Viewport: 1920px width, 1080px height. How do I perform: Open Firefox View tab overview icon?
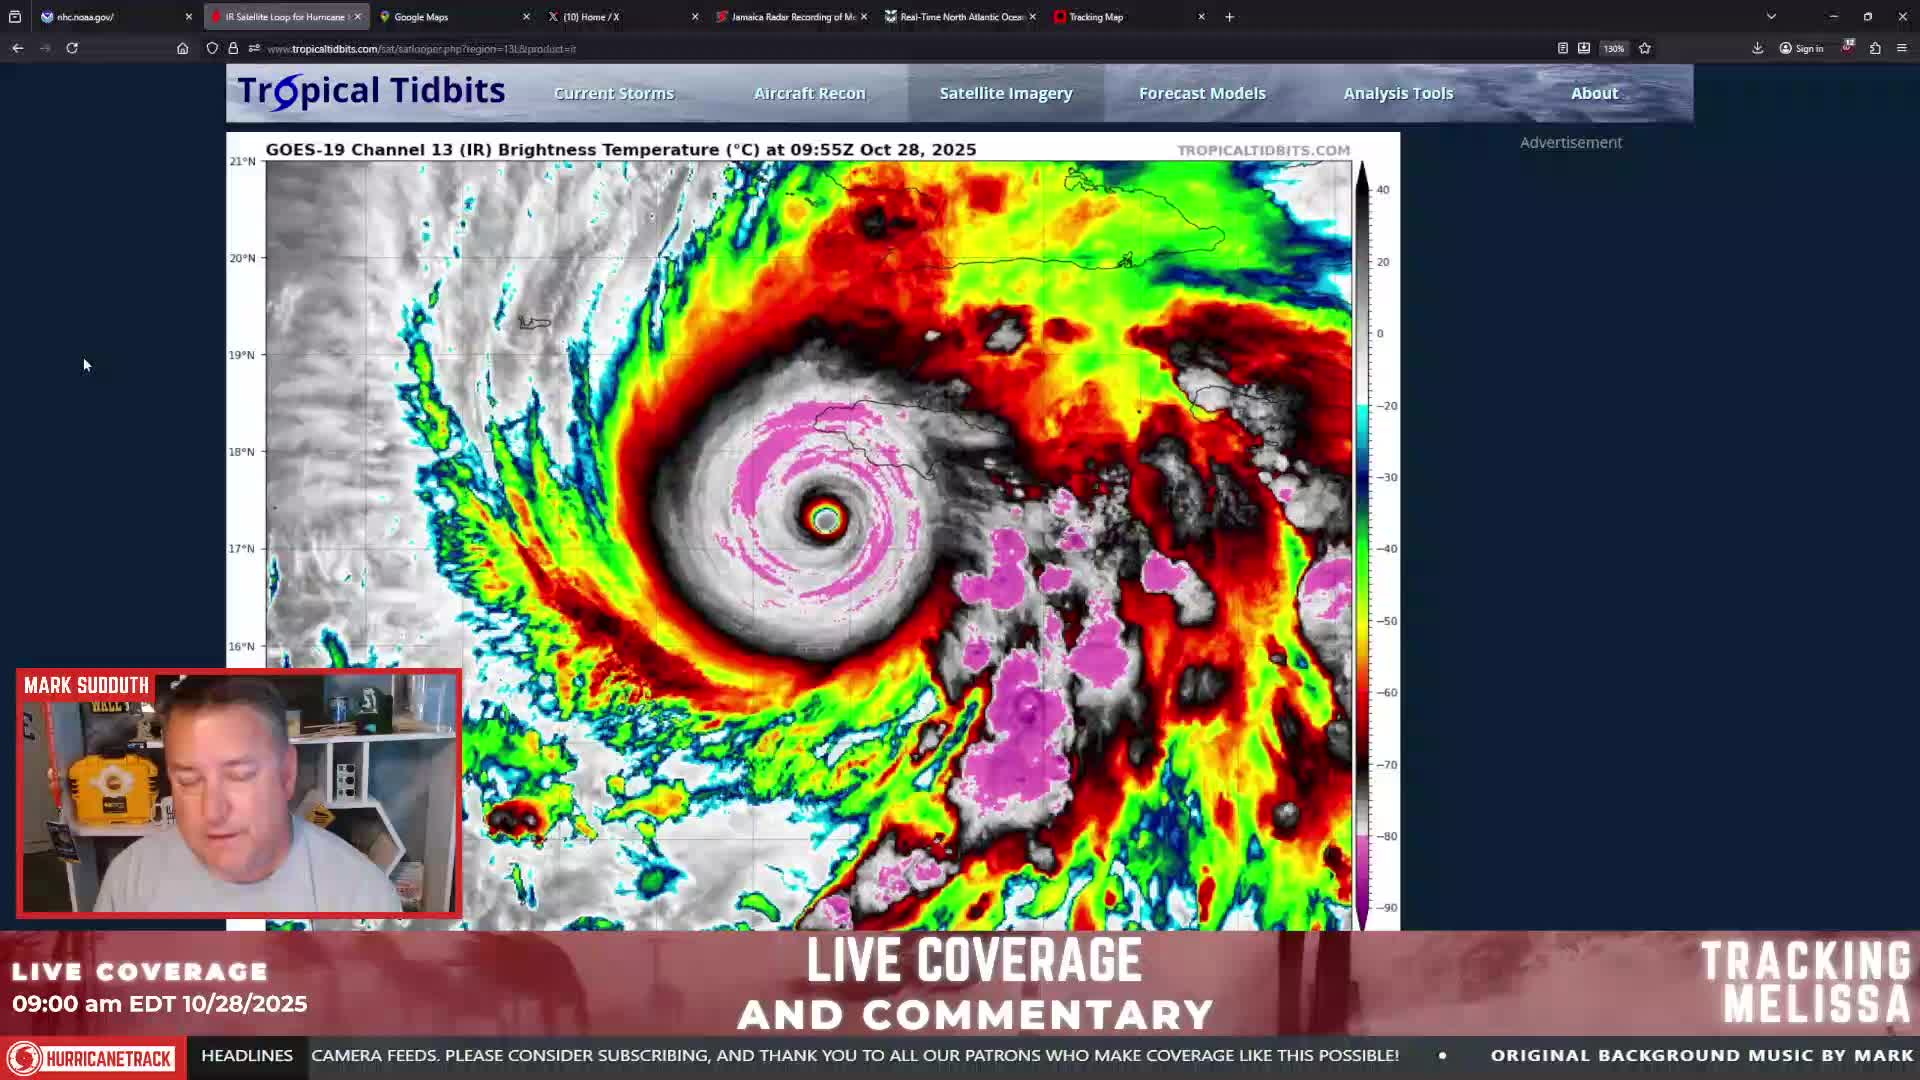[15, 17]
